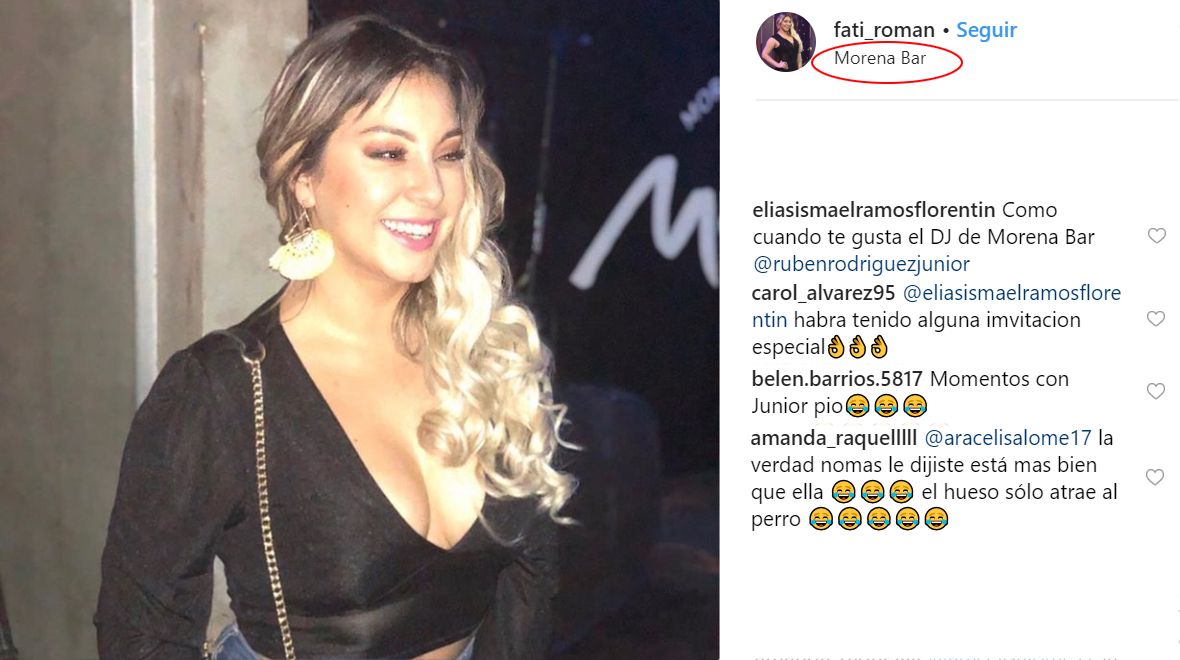Open commenter eliasismaelramosflorentin's profile
1180x660 pixels.
pyautogui.click(x=874, y=210)
